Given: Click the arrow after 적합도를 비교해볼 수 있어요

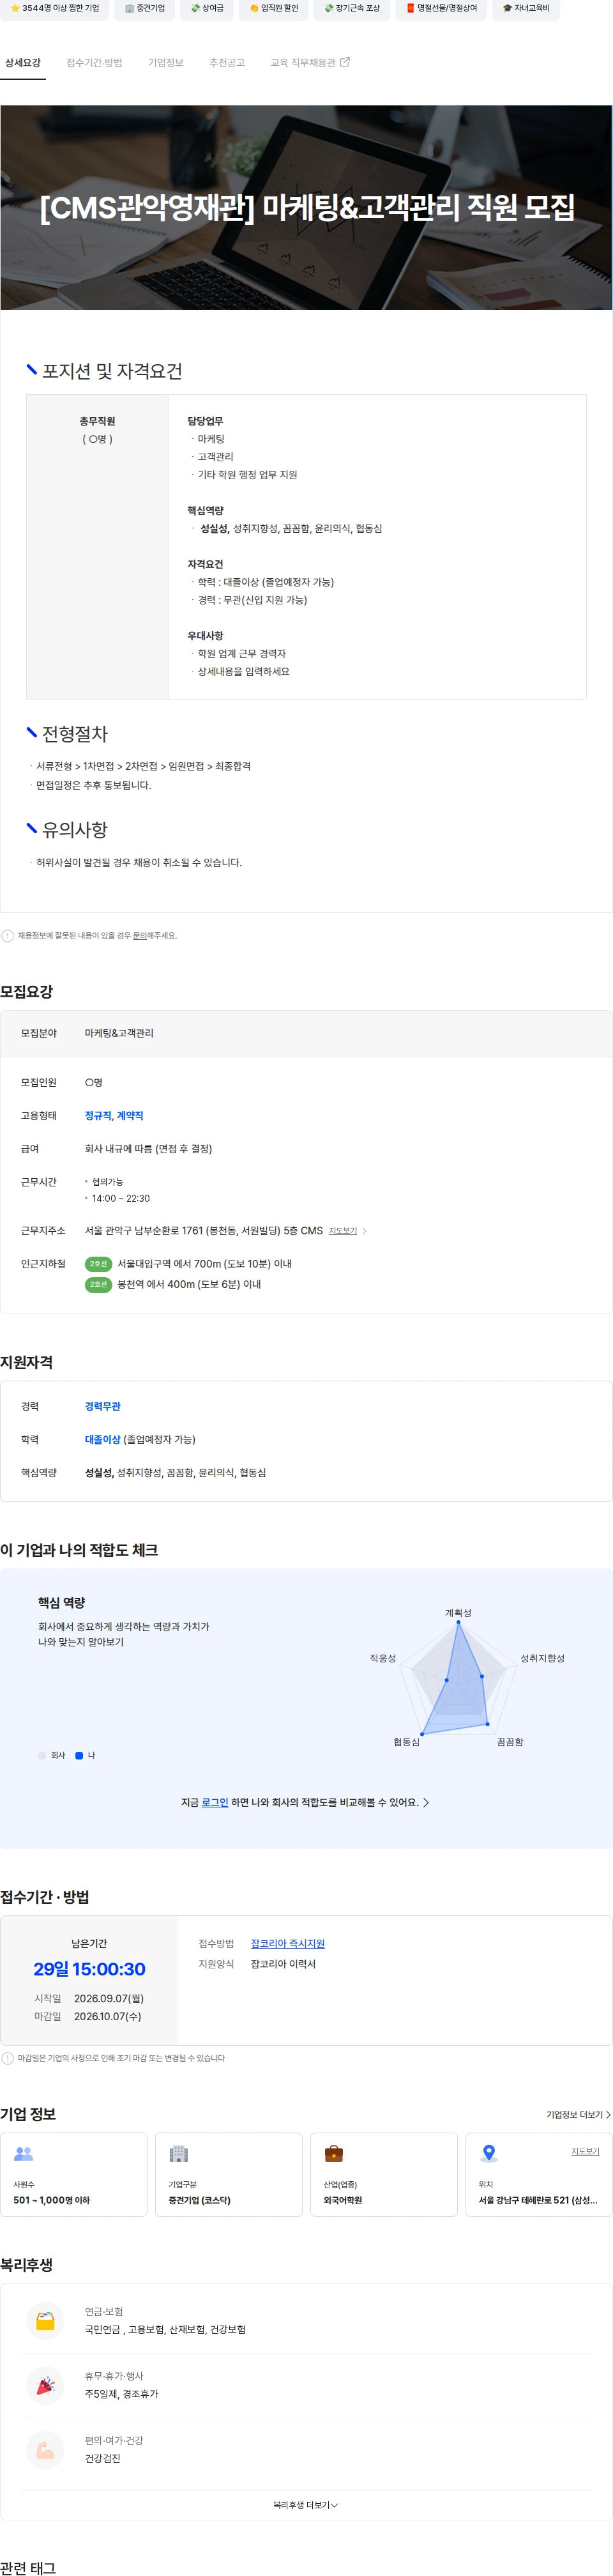Looking at the screenshot, I should [426, 1802].
